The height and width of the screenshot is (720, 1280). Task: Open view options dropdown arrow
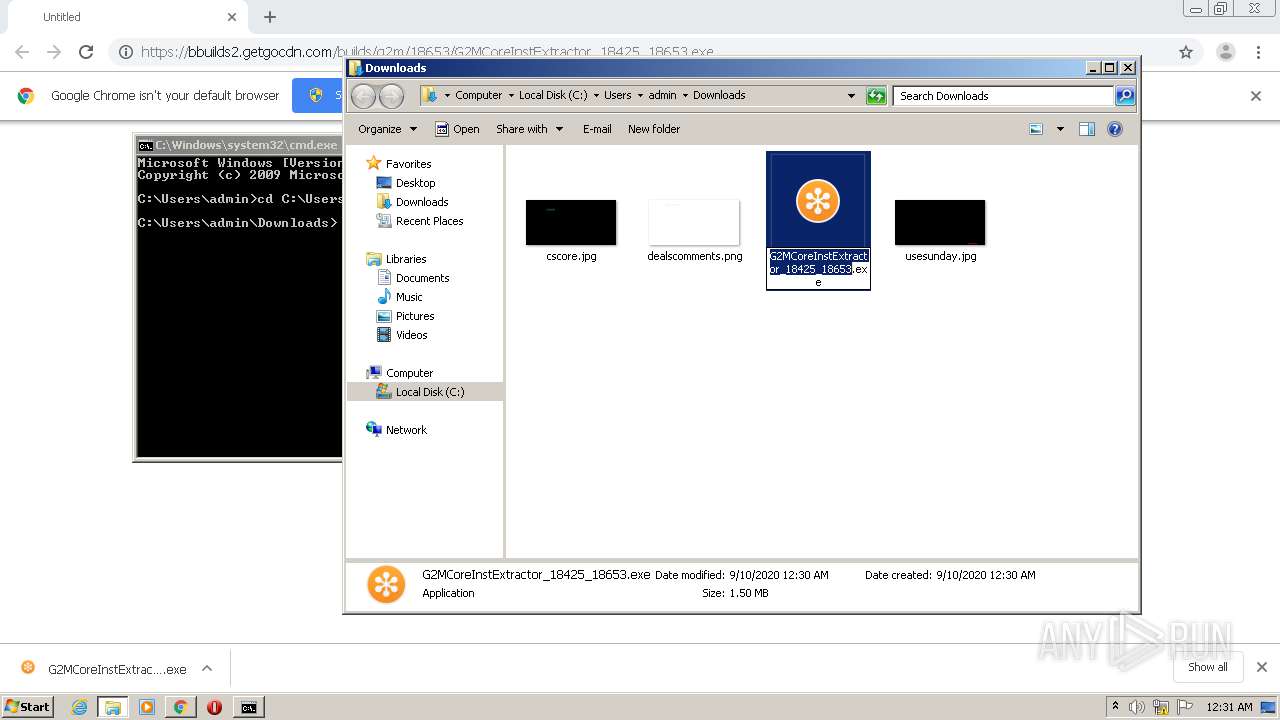click(1060, 129)
